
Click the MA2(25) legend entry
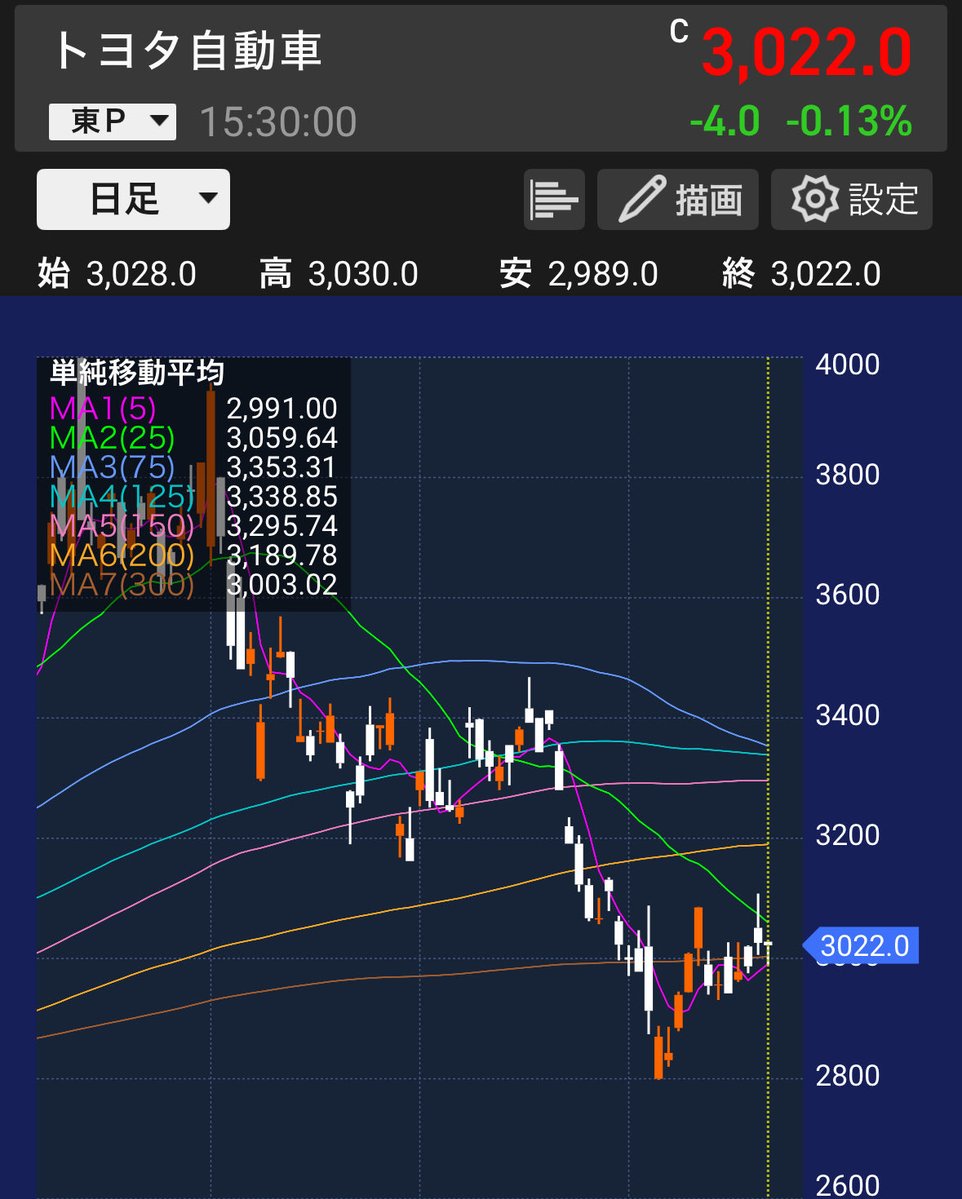(x=112, y=438)
